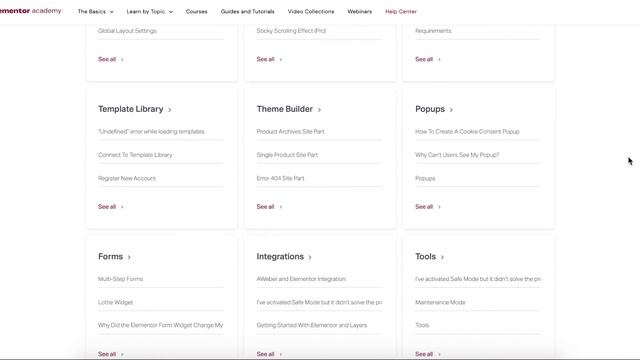The width and height of the screenshot is (640, 360).
Task: Expand Learn by Topic dropdown menu
Action: point(149,12)
